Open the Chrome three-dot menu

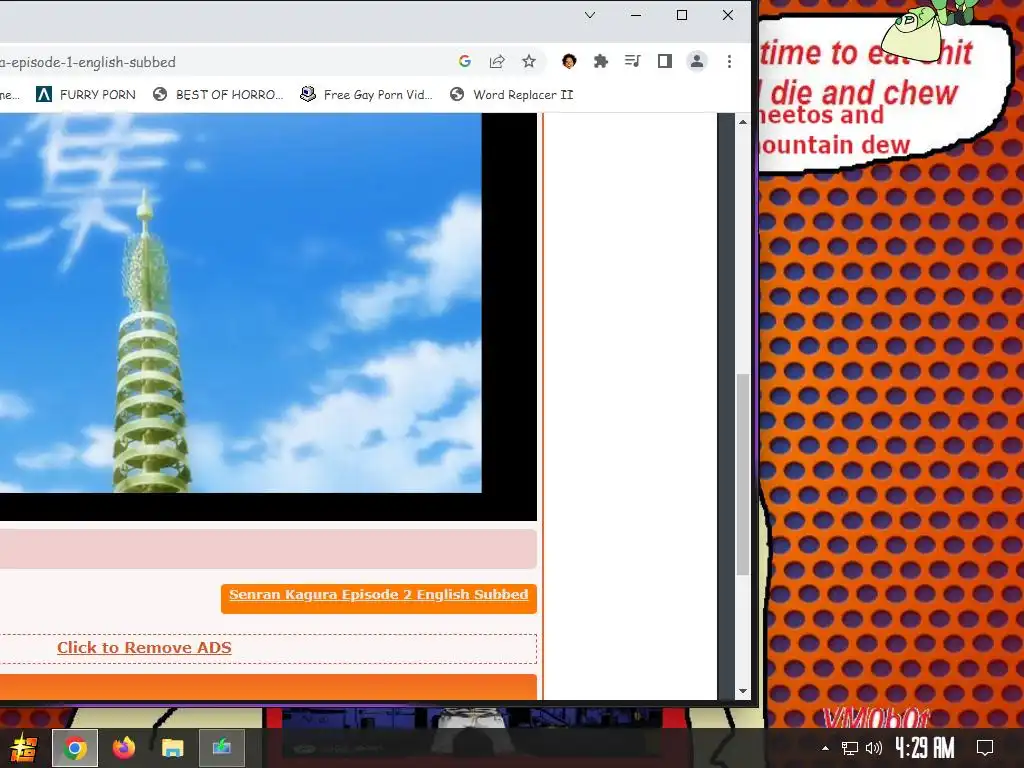(729, 61)
